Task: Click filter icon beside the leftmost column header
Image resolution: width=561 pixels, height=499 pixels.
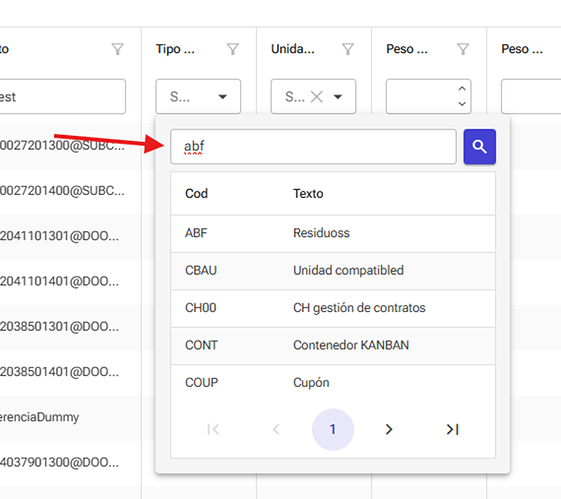Action: tap(118, 49)
